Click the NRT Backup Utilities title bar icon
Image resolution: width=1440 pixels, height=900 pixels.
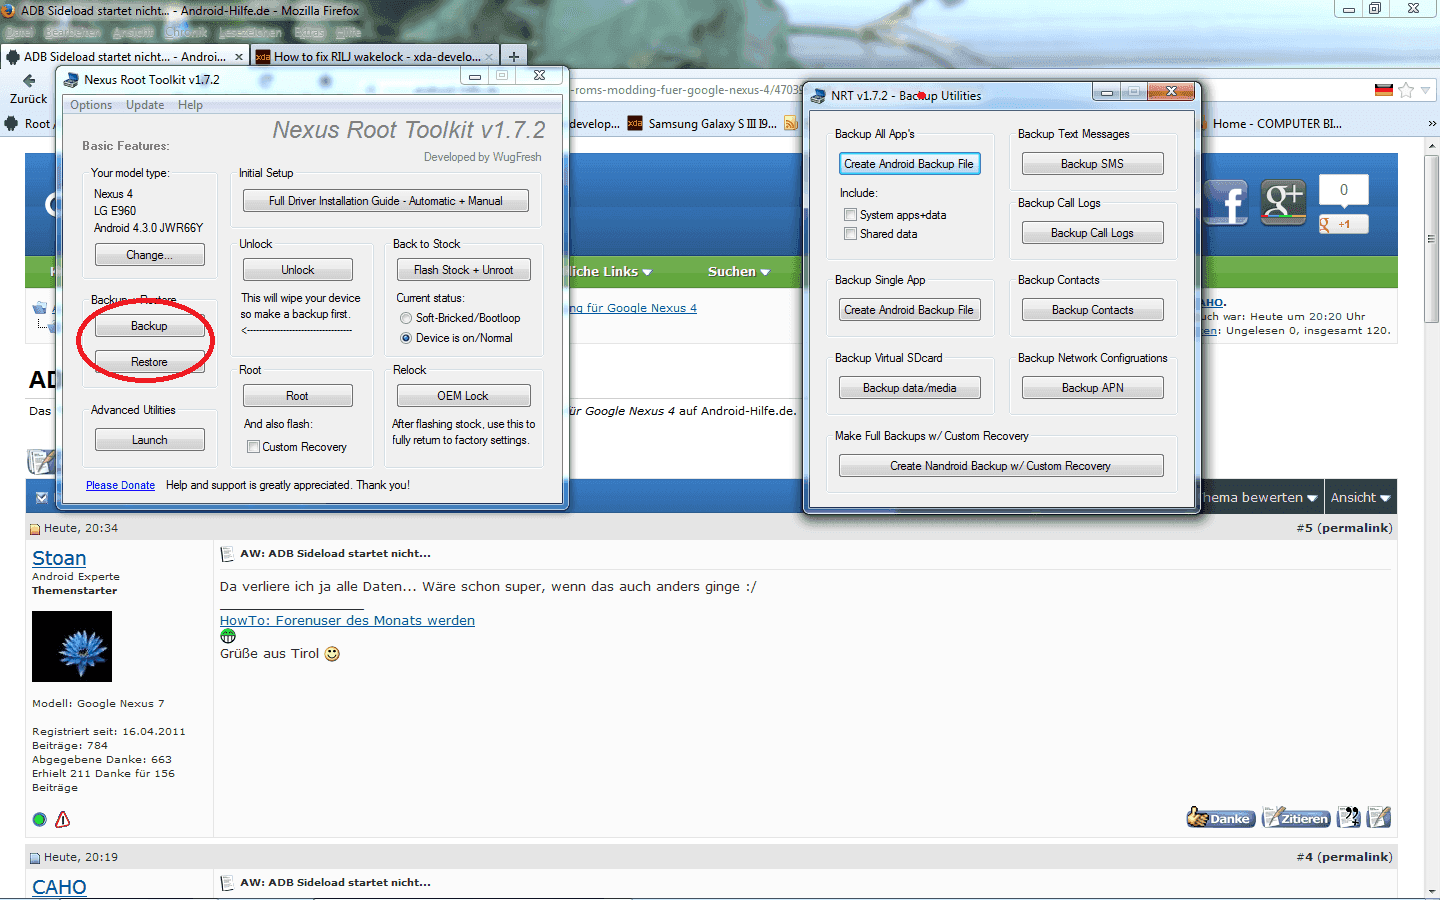[x=818, y=96]
